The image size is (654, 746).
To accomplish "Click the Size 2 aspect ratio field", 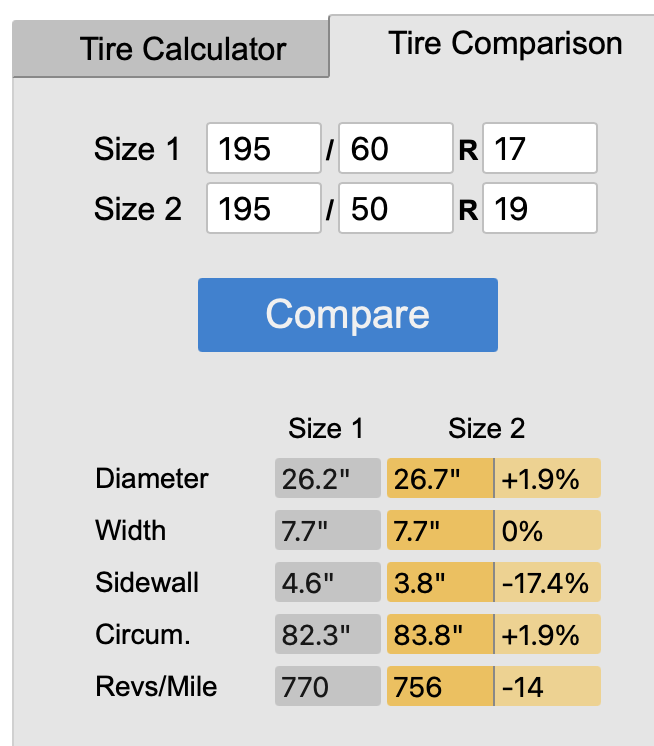I will coord(396,208).
